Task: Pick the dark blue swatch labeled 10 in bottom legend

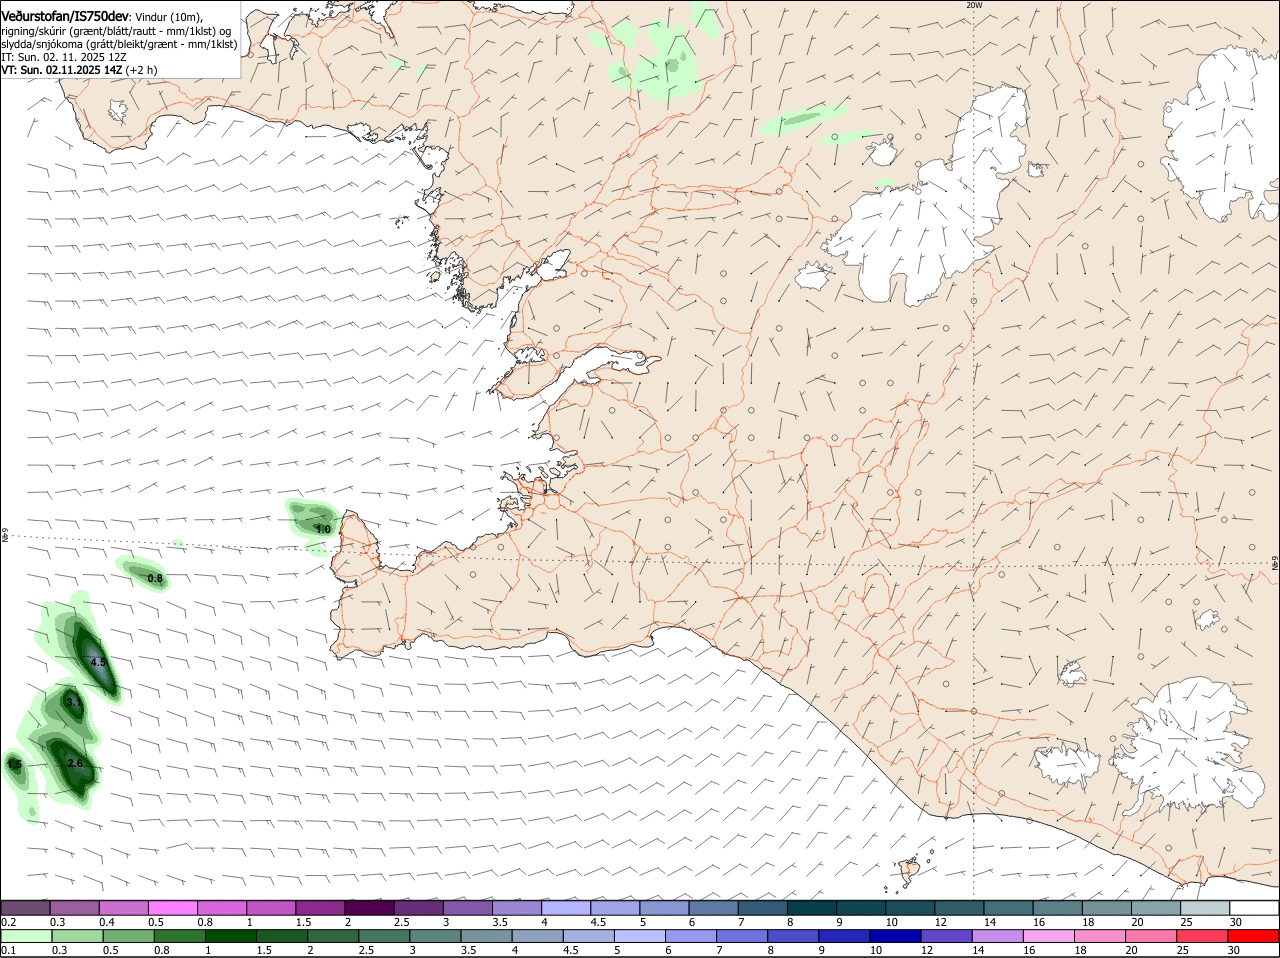Action: point(893,936)
